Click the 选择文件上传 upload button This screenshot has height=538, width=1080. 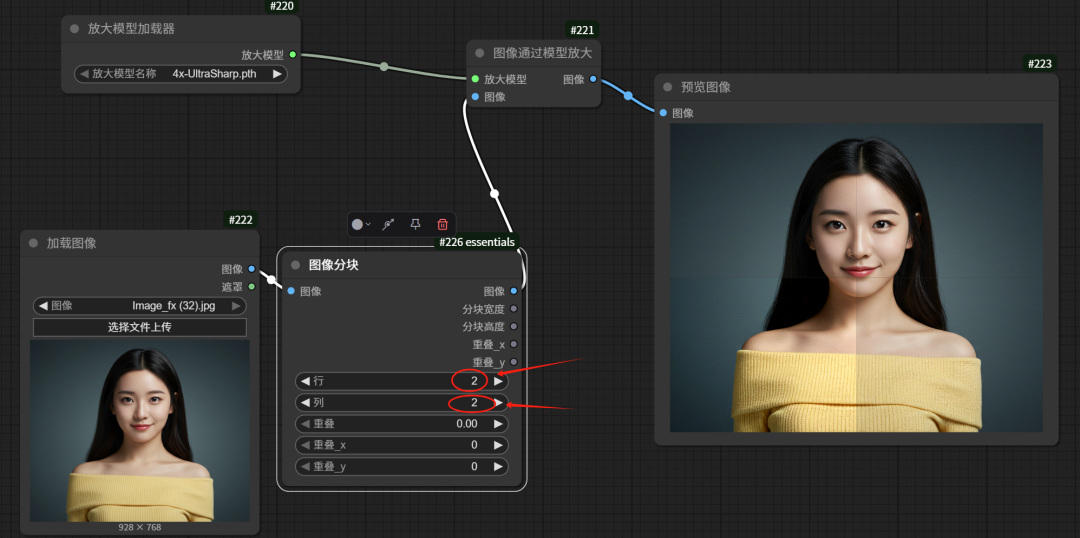pyautogui.click(x=140, y=327)
